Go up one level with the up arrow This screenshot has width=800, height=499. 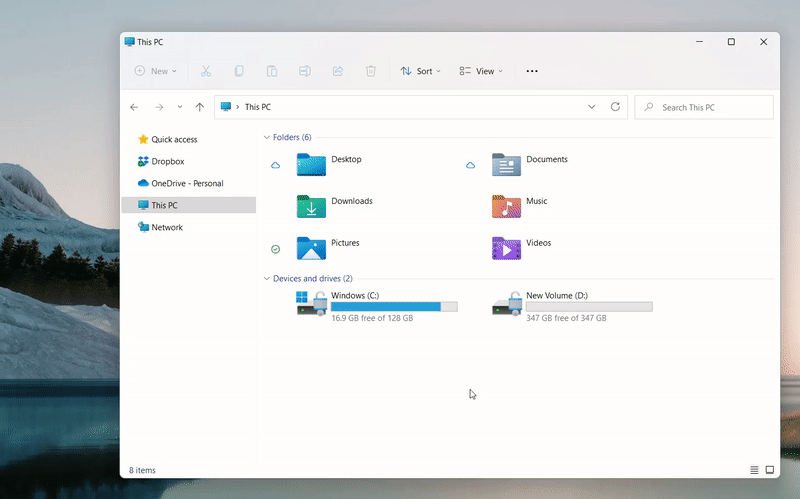200,107
